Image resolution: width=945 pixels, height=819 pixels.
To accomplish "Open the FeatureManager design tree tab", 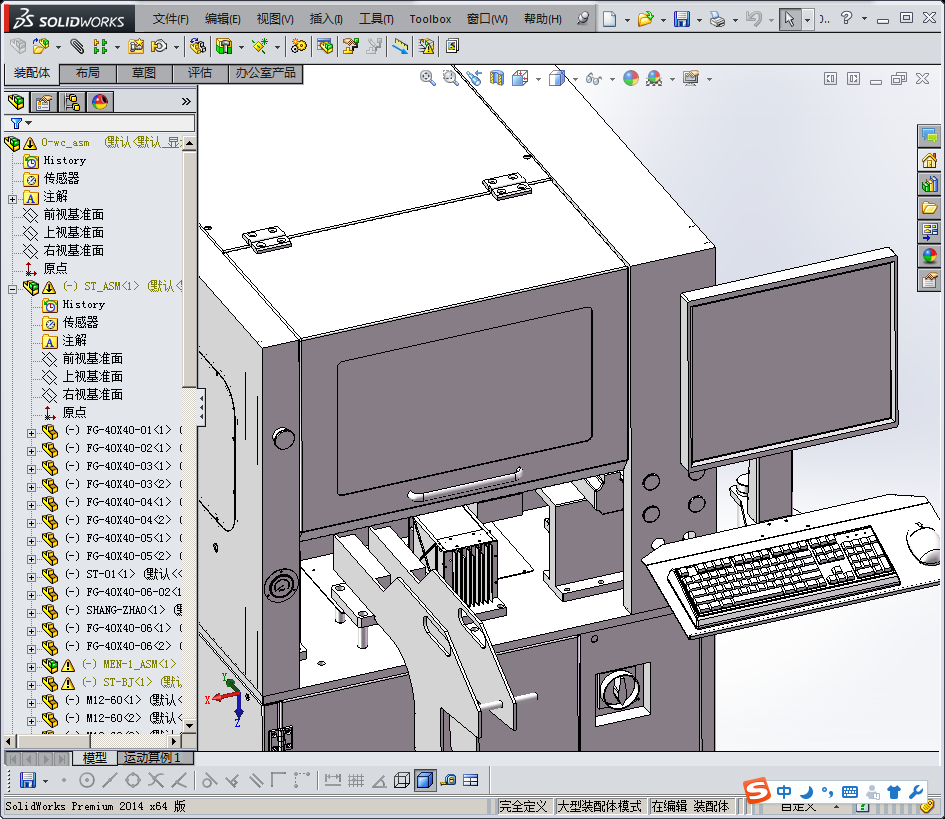I will [16, 101].
